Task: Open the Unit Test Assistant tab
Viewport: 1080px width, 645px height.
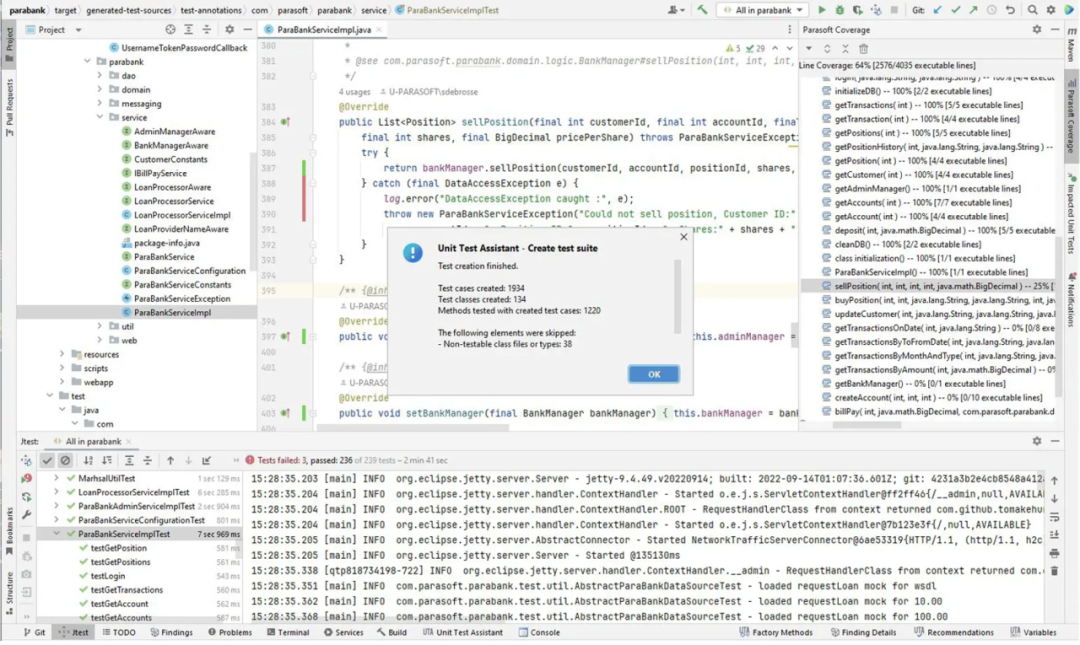Action: 463,633
